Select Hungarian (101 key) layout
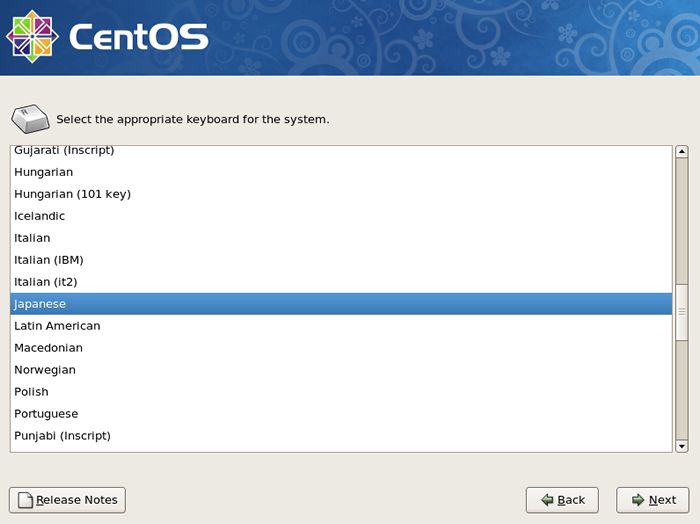This screenshot has height=524, width=700. pos(341,194)
